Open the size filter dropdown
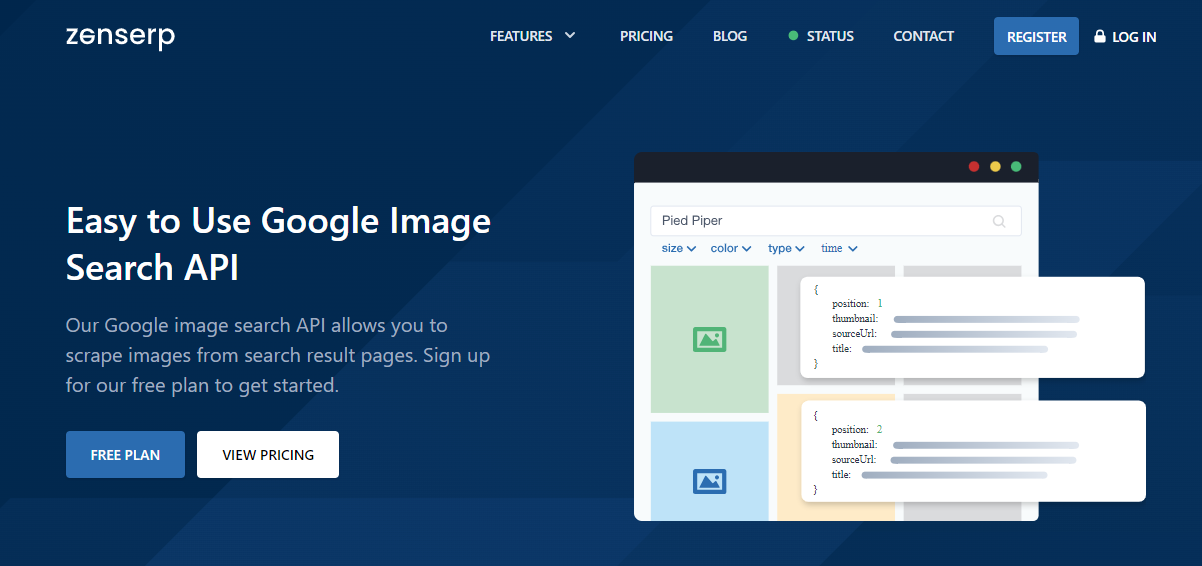Image resolution: width=1202 pixels, height=566 pixels. point(679,248)
